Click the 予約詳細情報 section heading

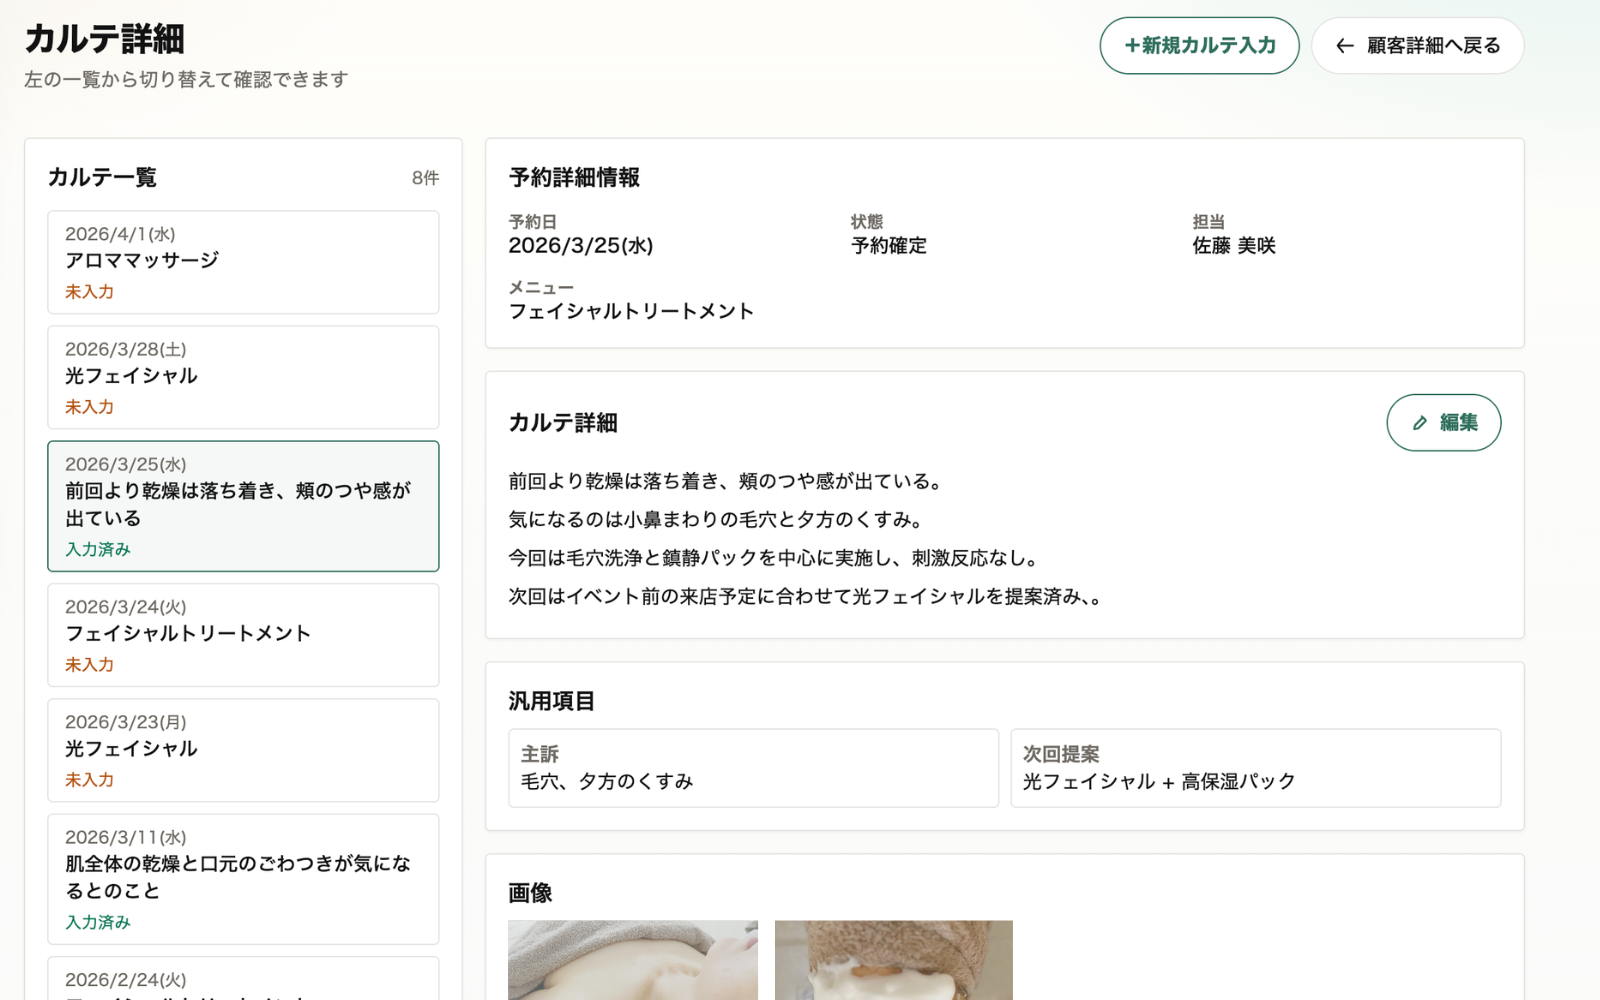click(574, 178)
